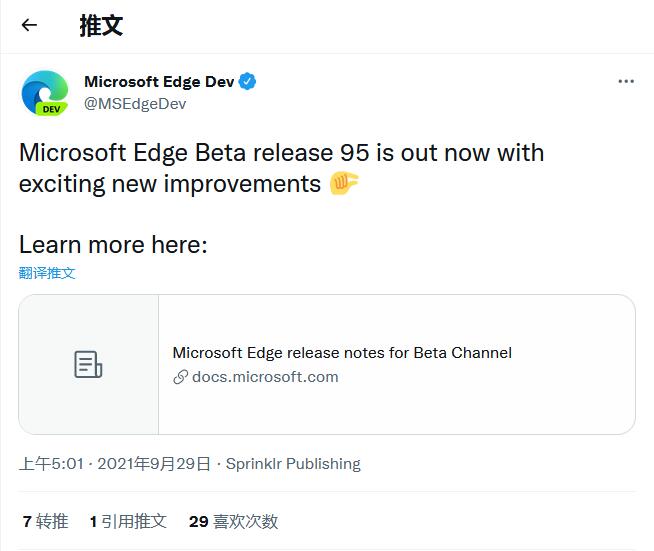Screen dimensions: 654x551
Task: Click the document icon in link card
Action: 89,365
